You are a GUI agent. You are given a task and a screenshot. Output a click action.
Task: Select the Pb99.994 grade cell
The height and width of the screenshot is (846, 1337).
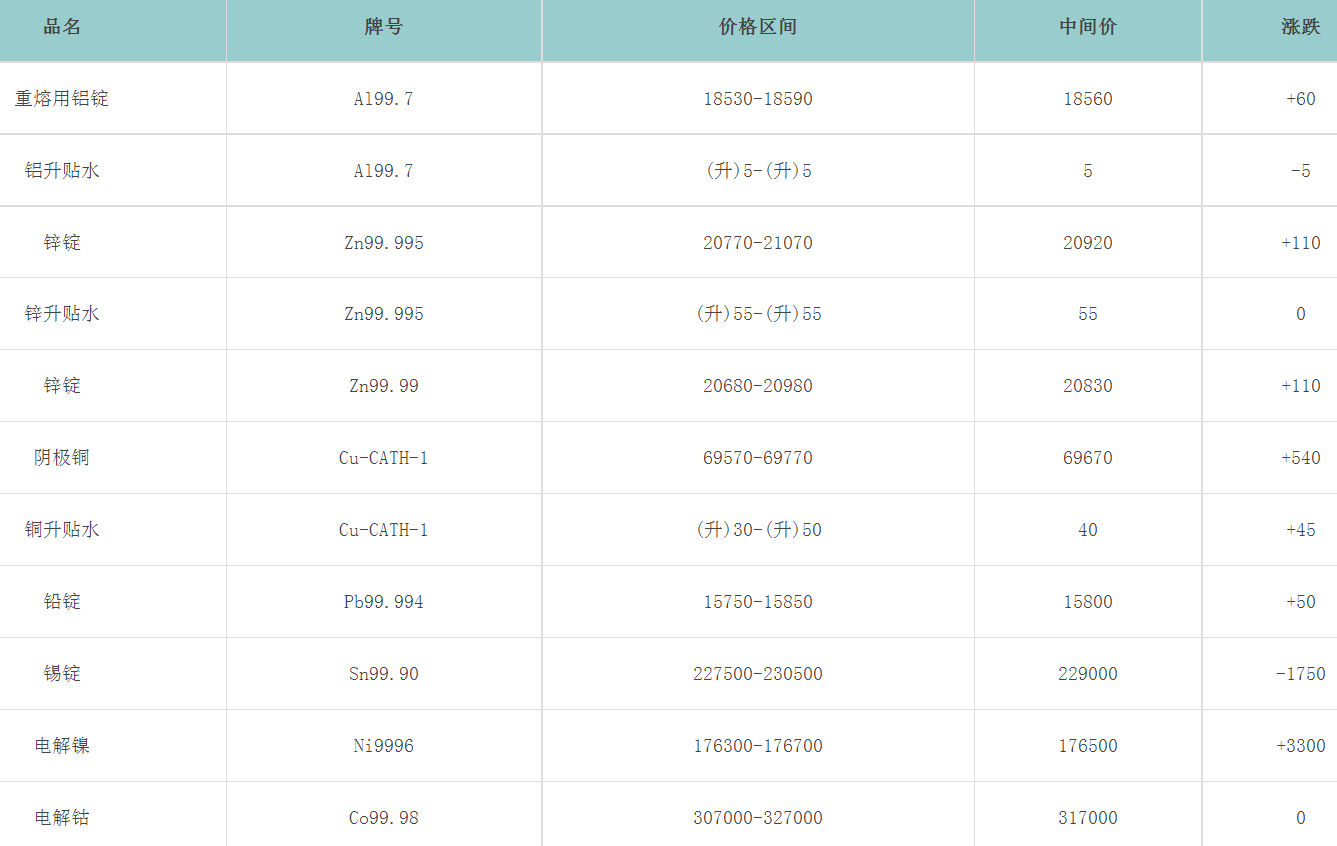[384, 602]
